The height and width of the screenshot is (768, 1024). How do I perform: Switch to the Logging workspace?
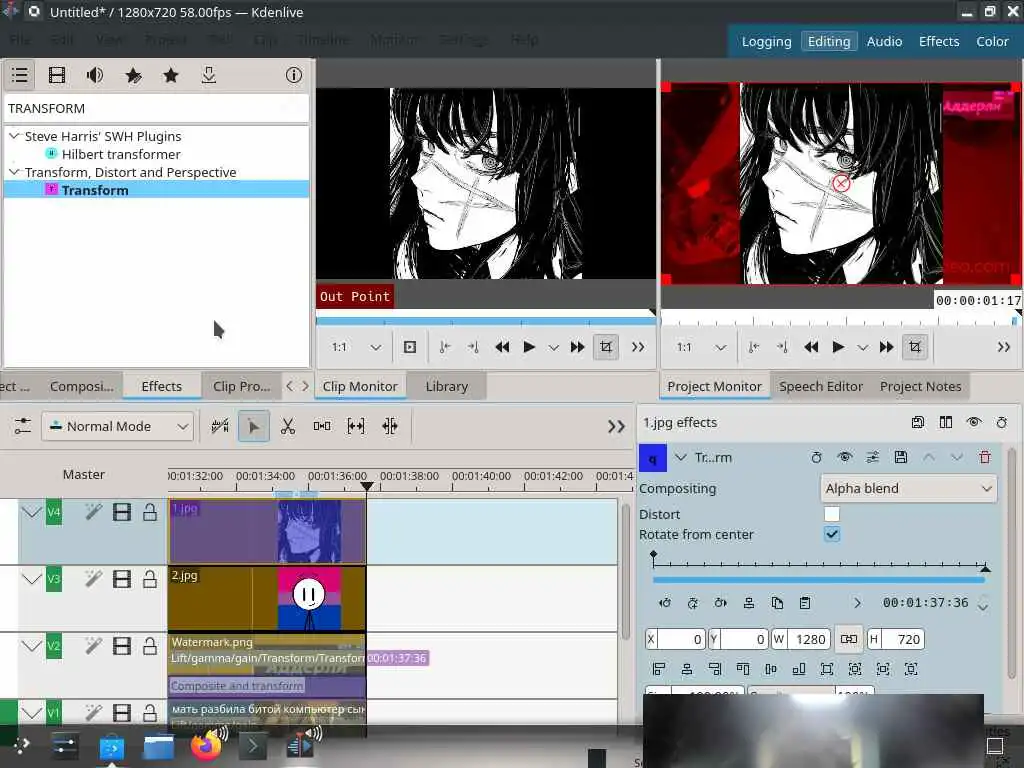[x=766, y=41]
